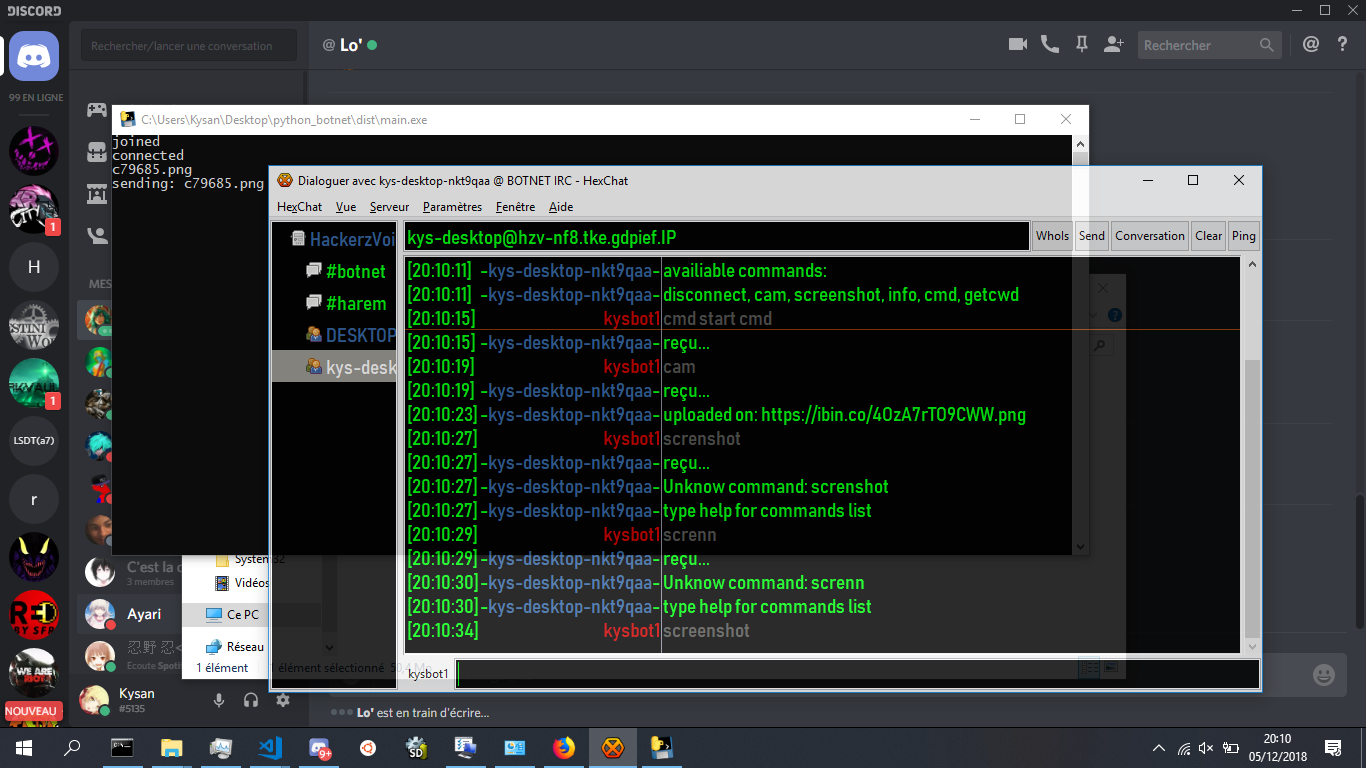Screen dimensions: 1366x768
Task: Open Discord home via the logo button
Action: pyautogui.click(x=34, y=56)
